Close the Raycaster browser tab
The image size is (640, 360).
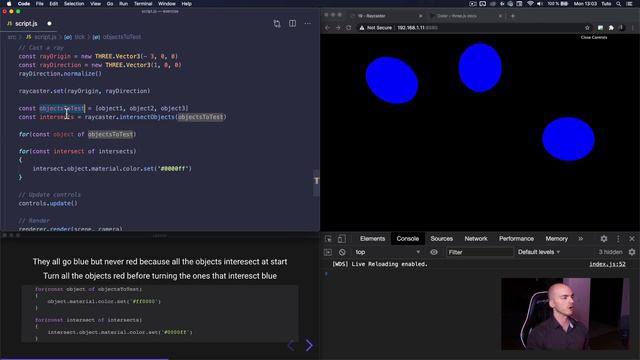click(x=420, y=16)
